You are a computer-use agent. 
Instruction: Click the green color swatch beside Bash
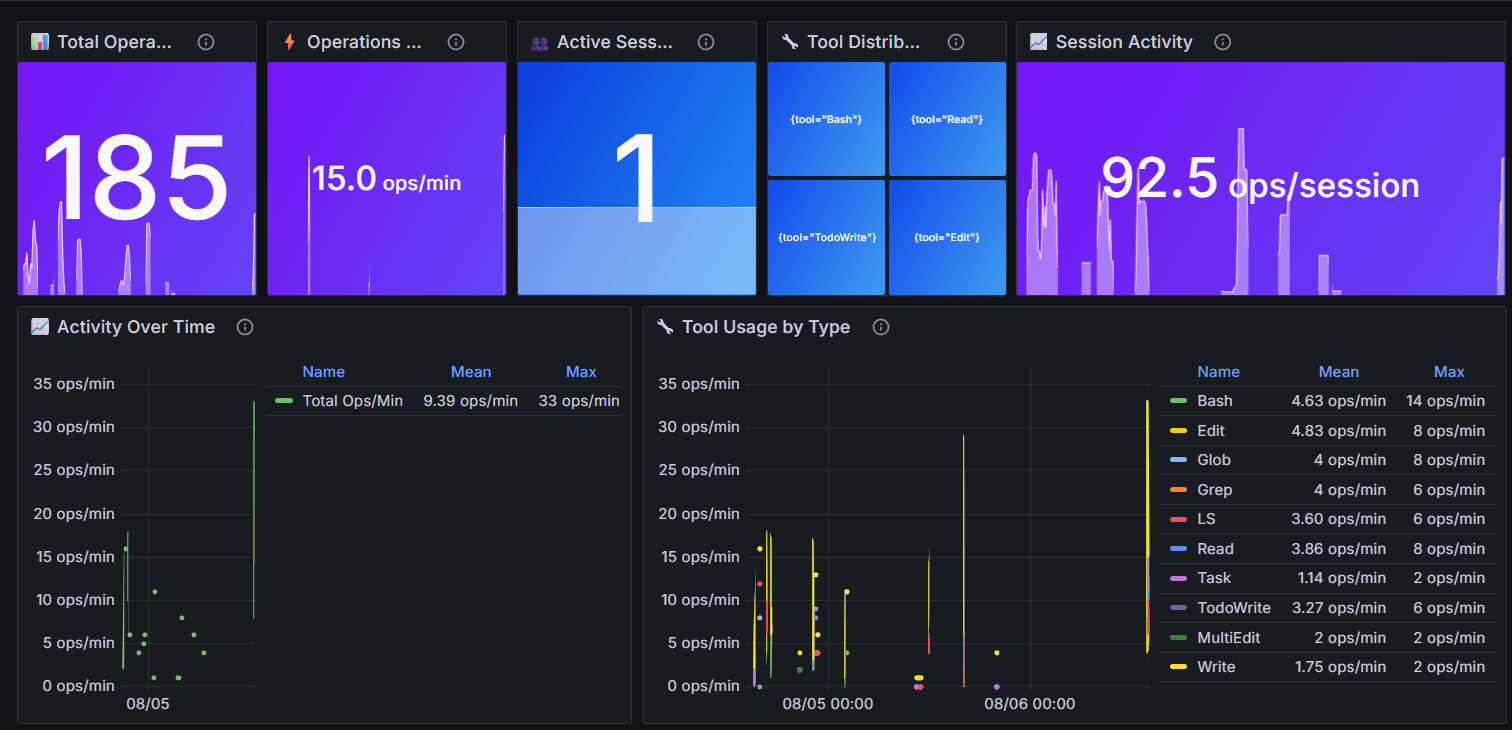tap(1179, 400)
